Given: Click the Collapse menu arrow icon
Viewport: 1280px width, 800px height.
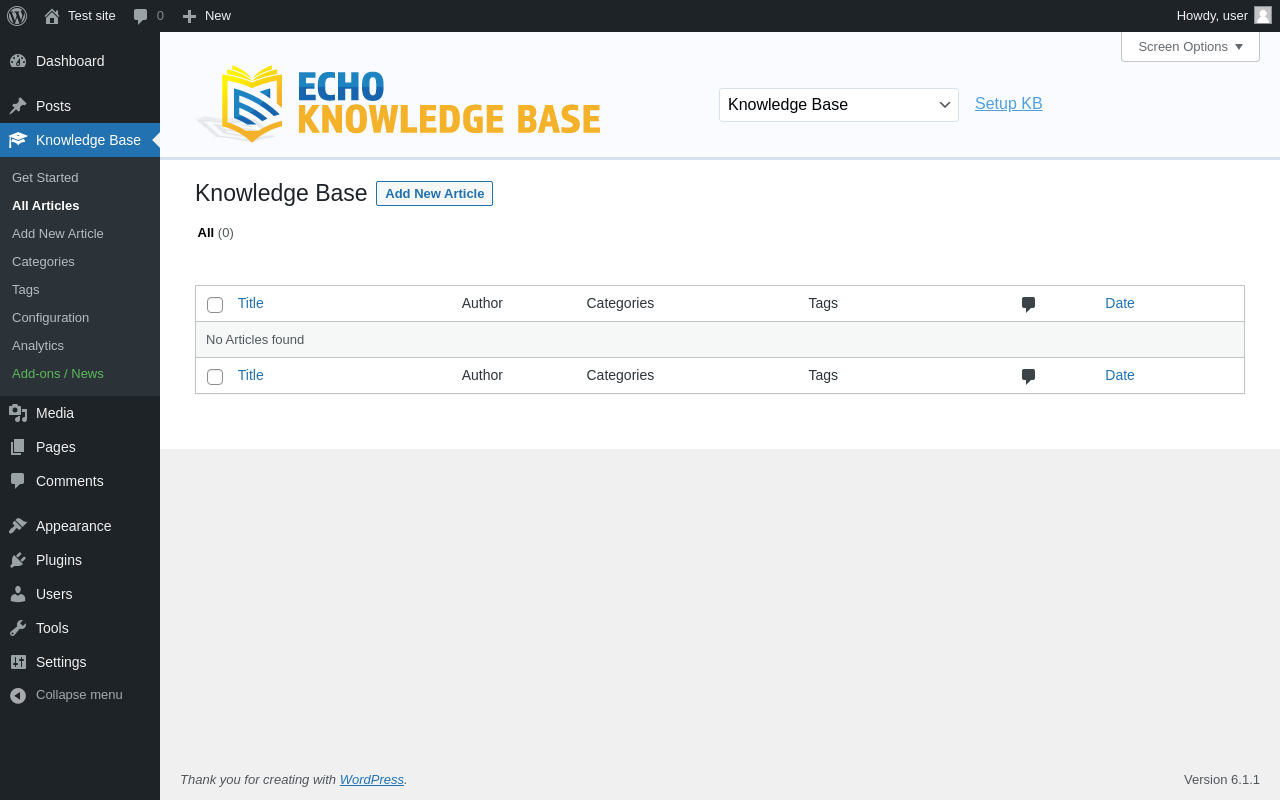Looking at the screenshot, I should tap(18, 695).
